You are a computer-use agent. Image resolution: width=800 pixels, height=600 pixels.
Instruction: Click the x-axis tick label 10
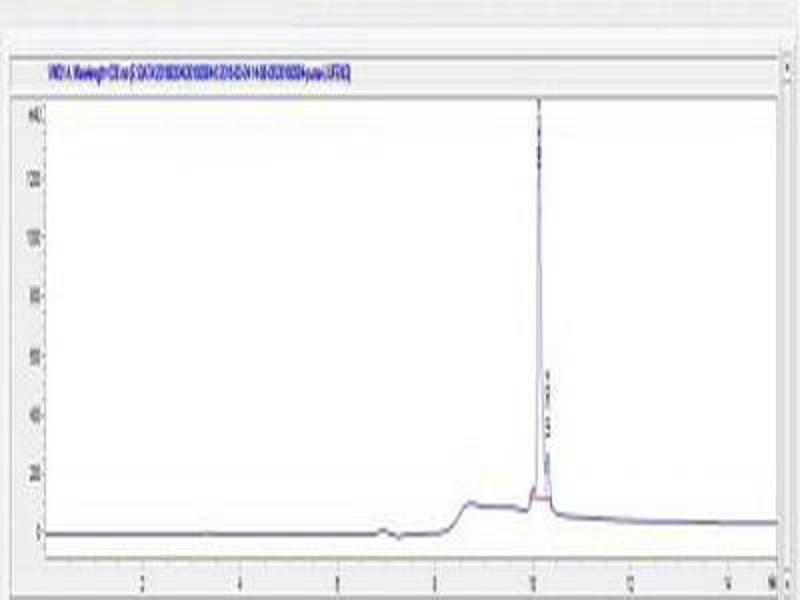click(x=533, y=579)
